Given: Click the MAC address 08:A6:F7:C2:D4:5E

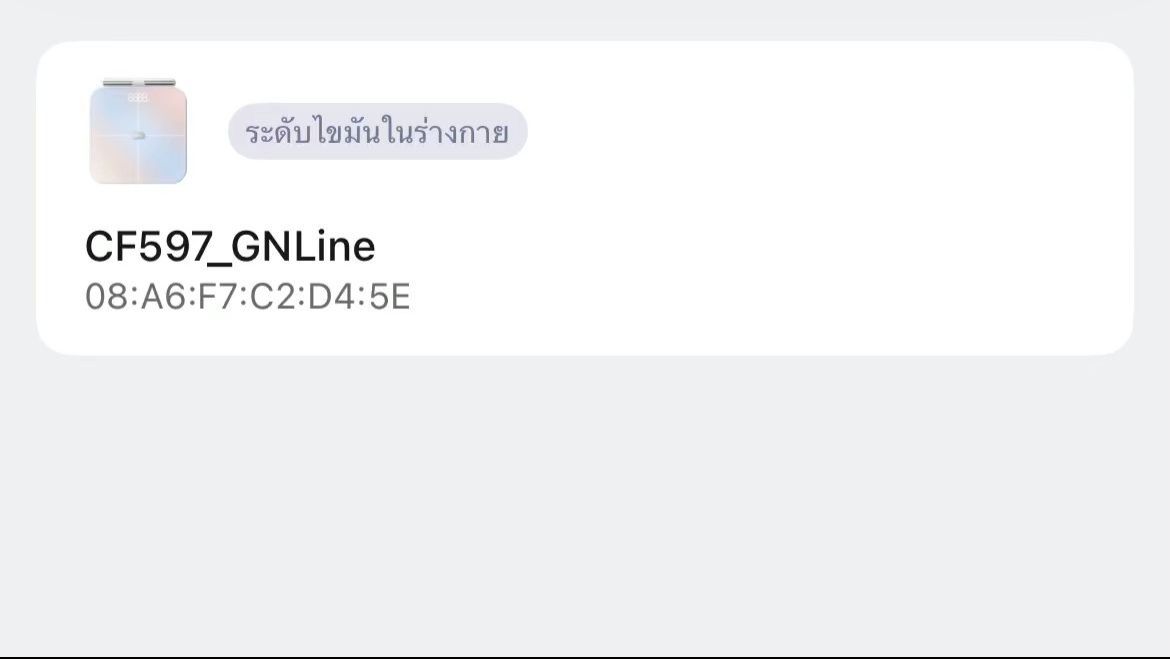Looking at the screenshot, I should (x=248, y=297).
